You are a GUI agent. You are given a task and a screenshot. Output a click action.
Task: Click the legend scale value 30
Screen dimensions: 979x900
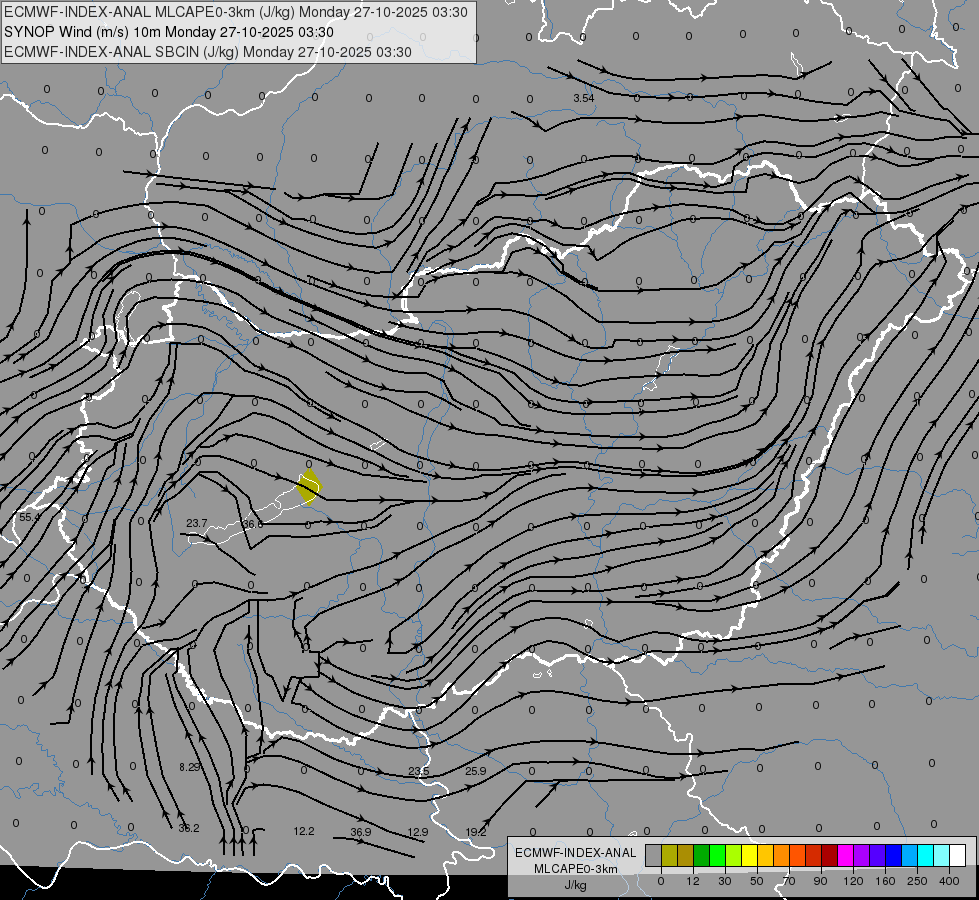click(725, 881)
